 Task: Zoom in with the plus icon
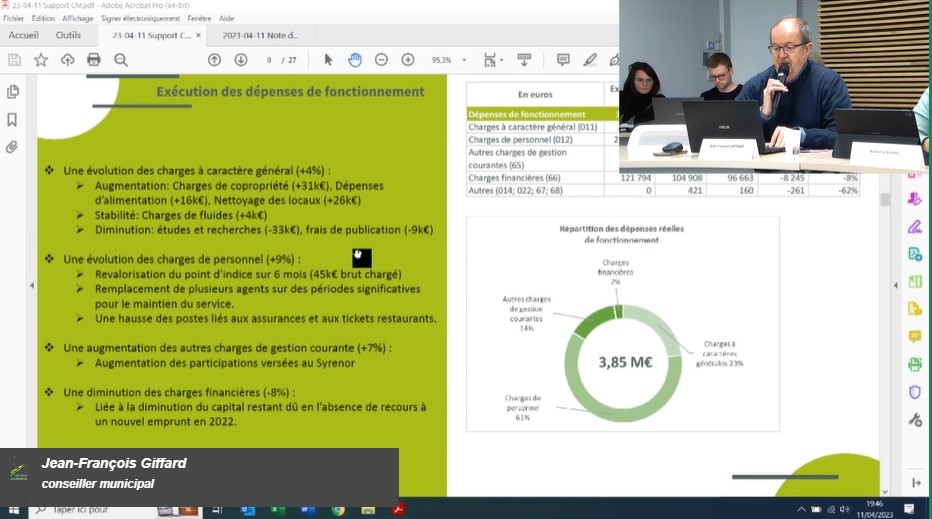tap(408, 60)
